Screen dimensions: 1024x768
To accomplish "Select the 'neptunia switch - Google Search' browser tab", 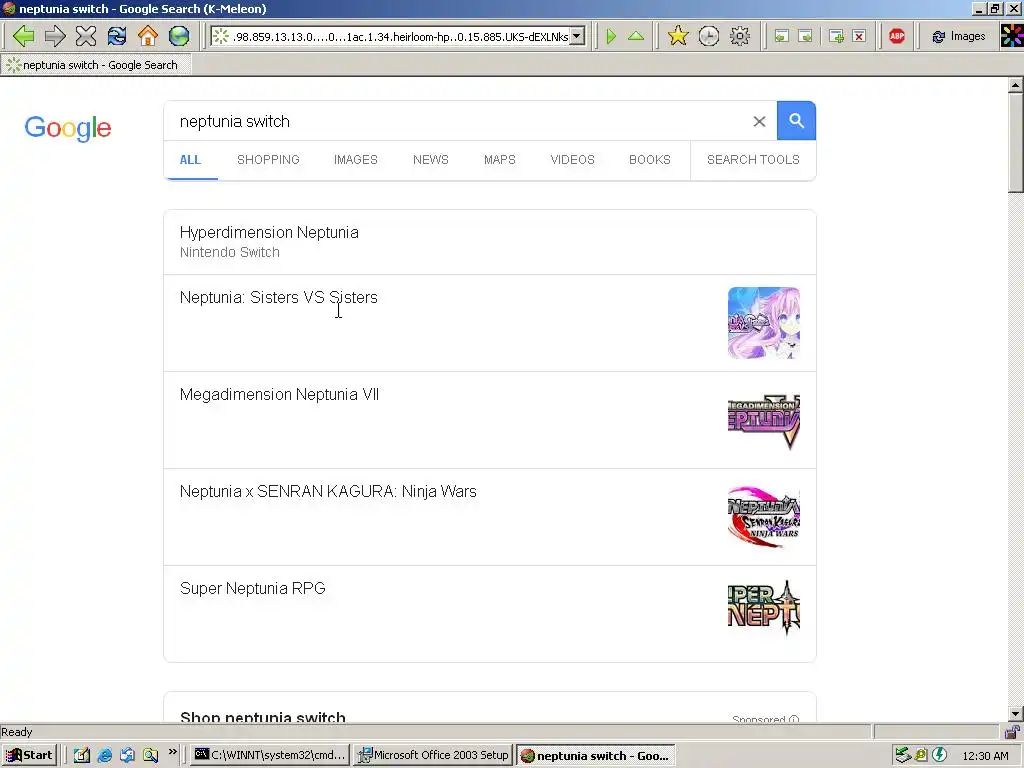I will (96, 65).
